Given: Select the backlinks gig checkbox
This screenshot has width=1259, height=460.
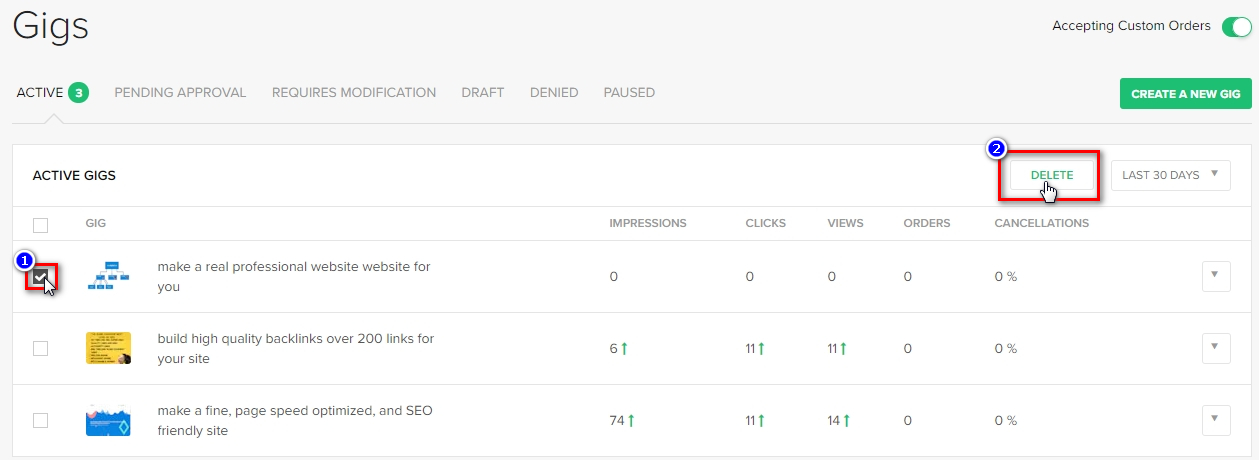Looking at the screenshot, I should pyautogui.click(x=41, y=348).
